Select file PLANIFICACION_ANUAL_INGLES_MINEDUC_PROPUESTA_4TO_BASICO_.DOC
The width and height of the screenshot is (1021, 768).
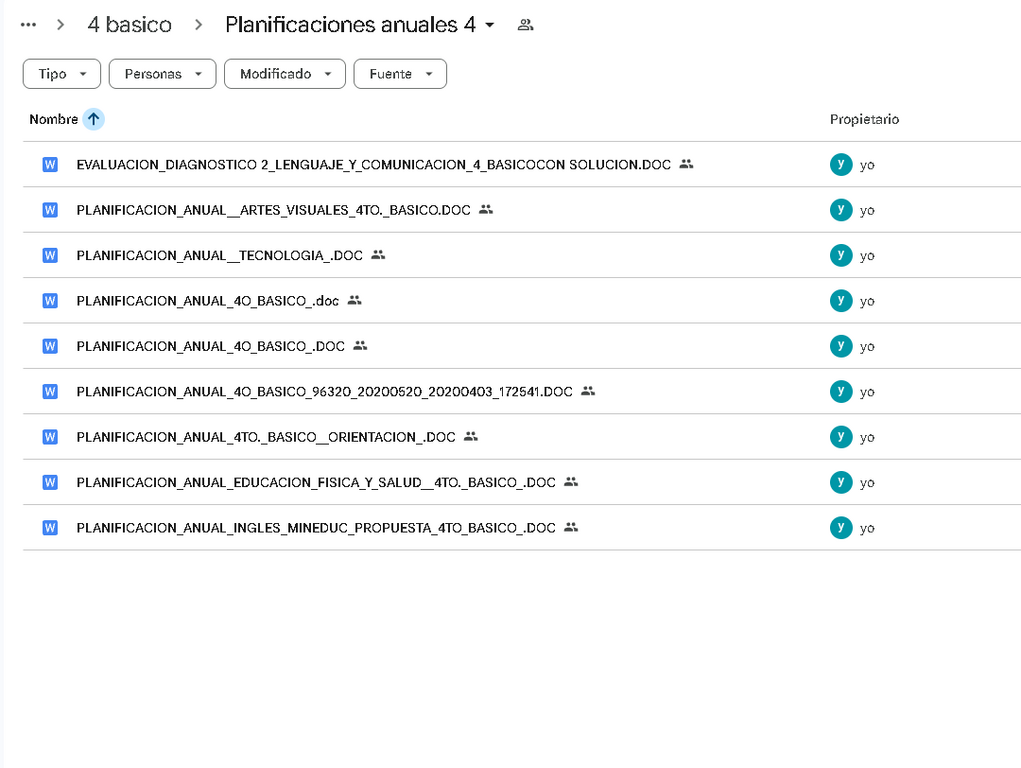pyautogui.click(x=316, y=528)
